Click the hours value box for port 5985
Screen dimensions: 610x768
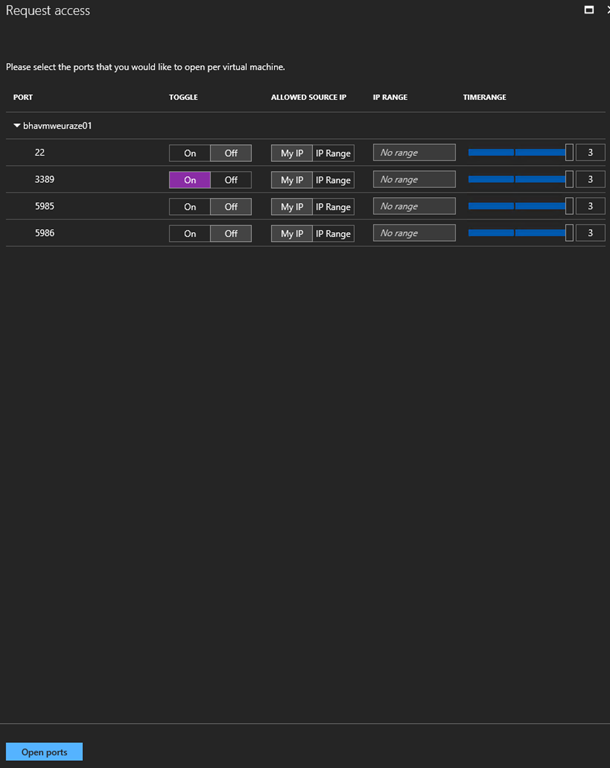590,207
